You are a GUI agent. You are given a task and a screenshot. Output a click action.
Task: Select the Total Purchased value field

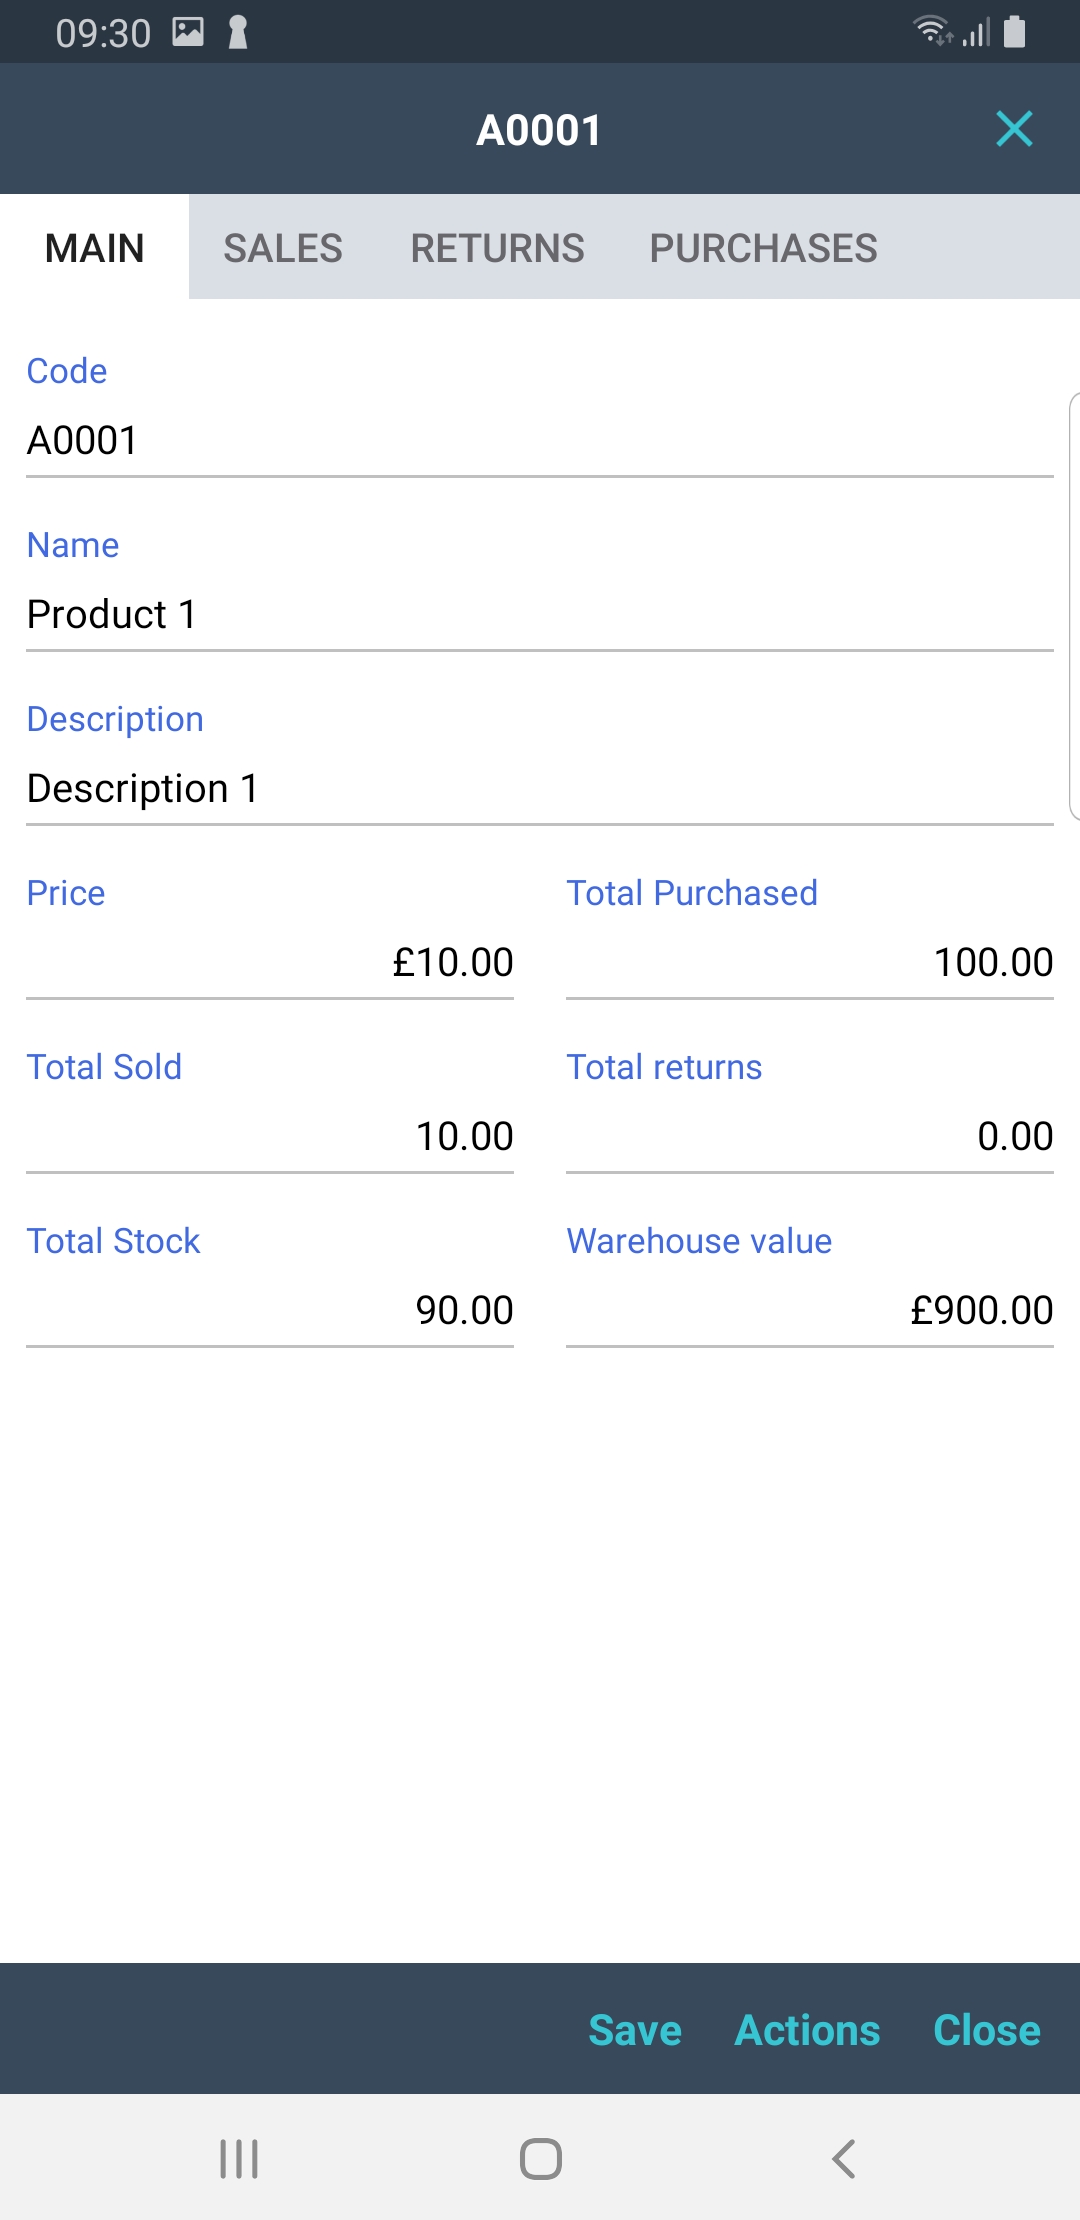[810, 963]
